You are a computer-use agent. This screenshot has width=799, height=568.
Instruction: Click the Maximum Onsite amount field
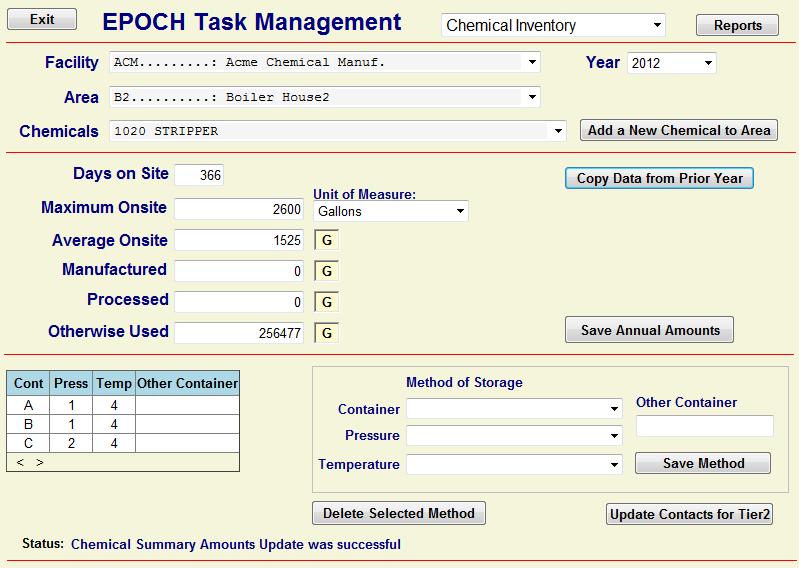239,209
